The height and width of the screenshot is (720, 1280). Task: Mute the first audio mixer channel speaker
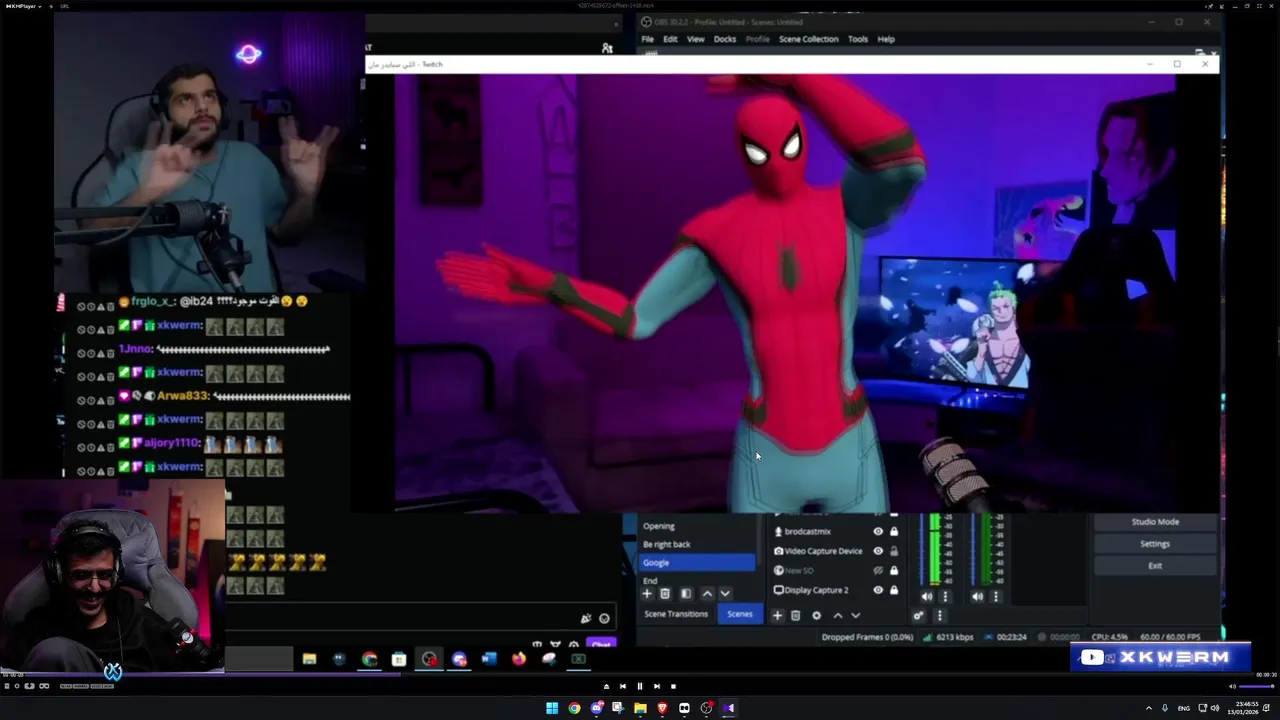[926, 597]
